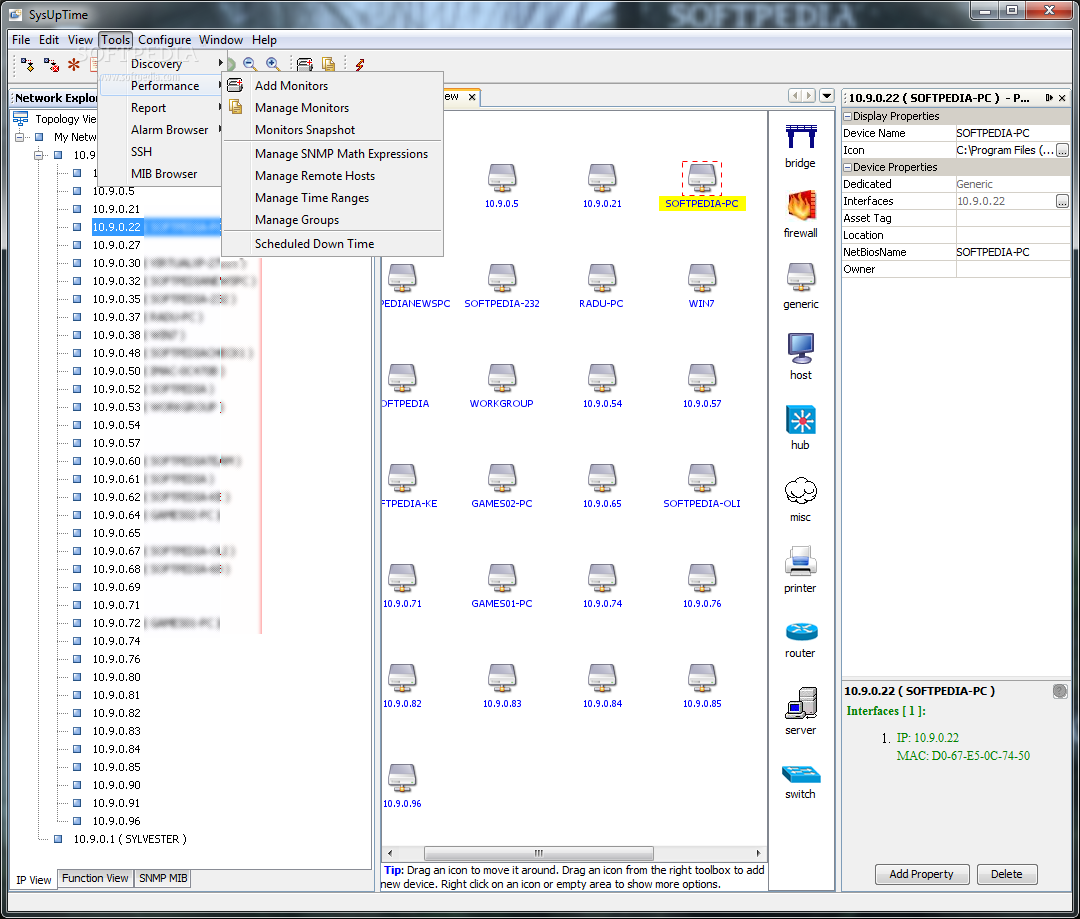
Task: Click the red lightning bolt toolbar icon
Action: (x=360, y=64)
